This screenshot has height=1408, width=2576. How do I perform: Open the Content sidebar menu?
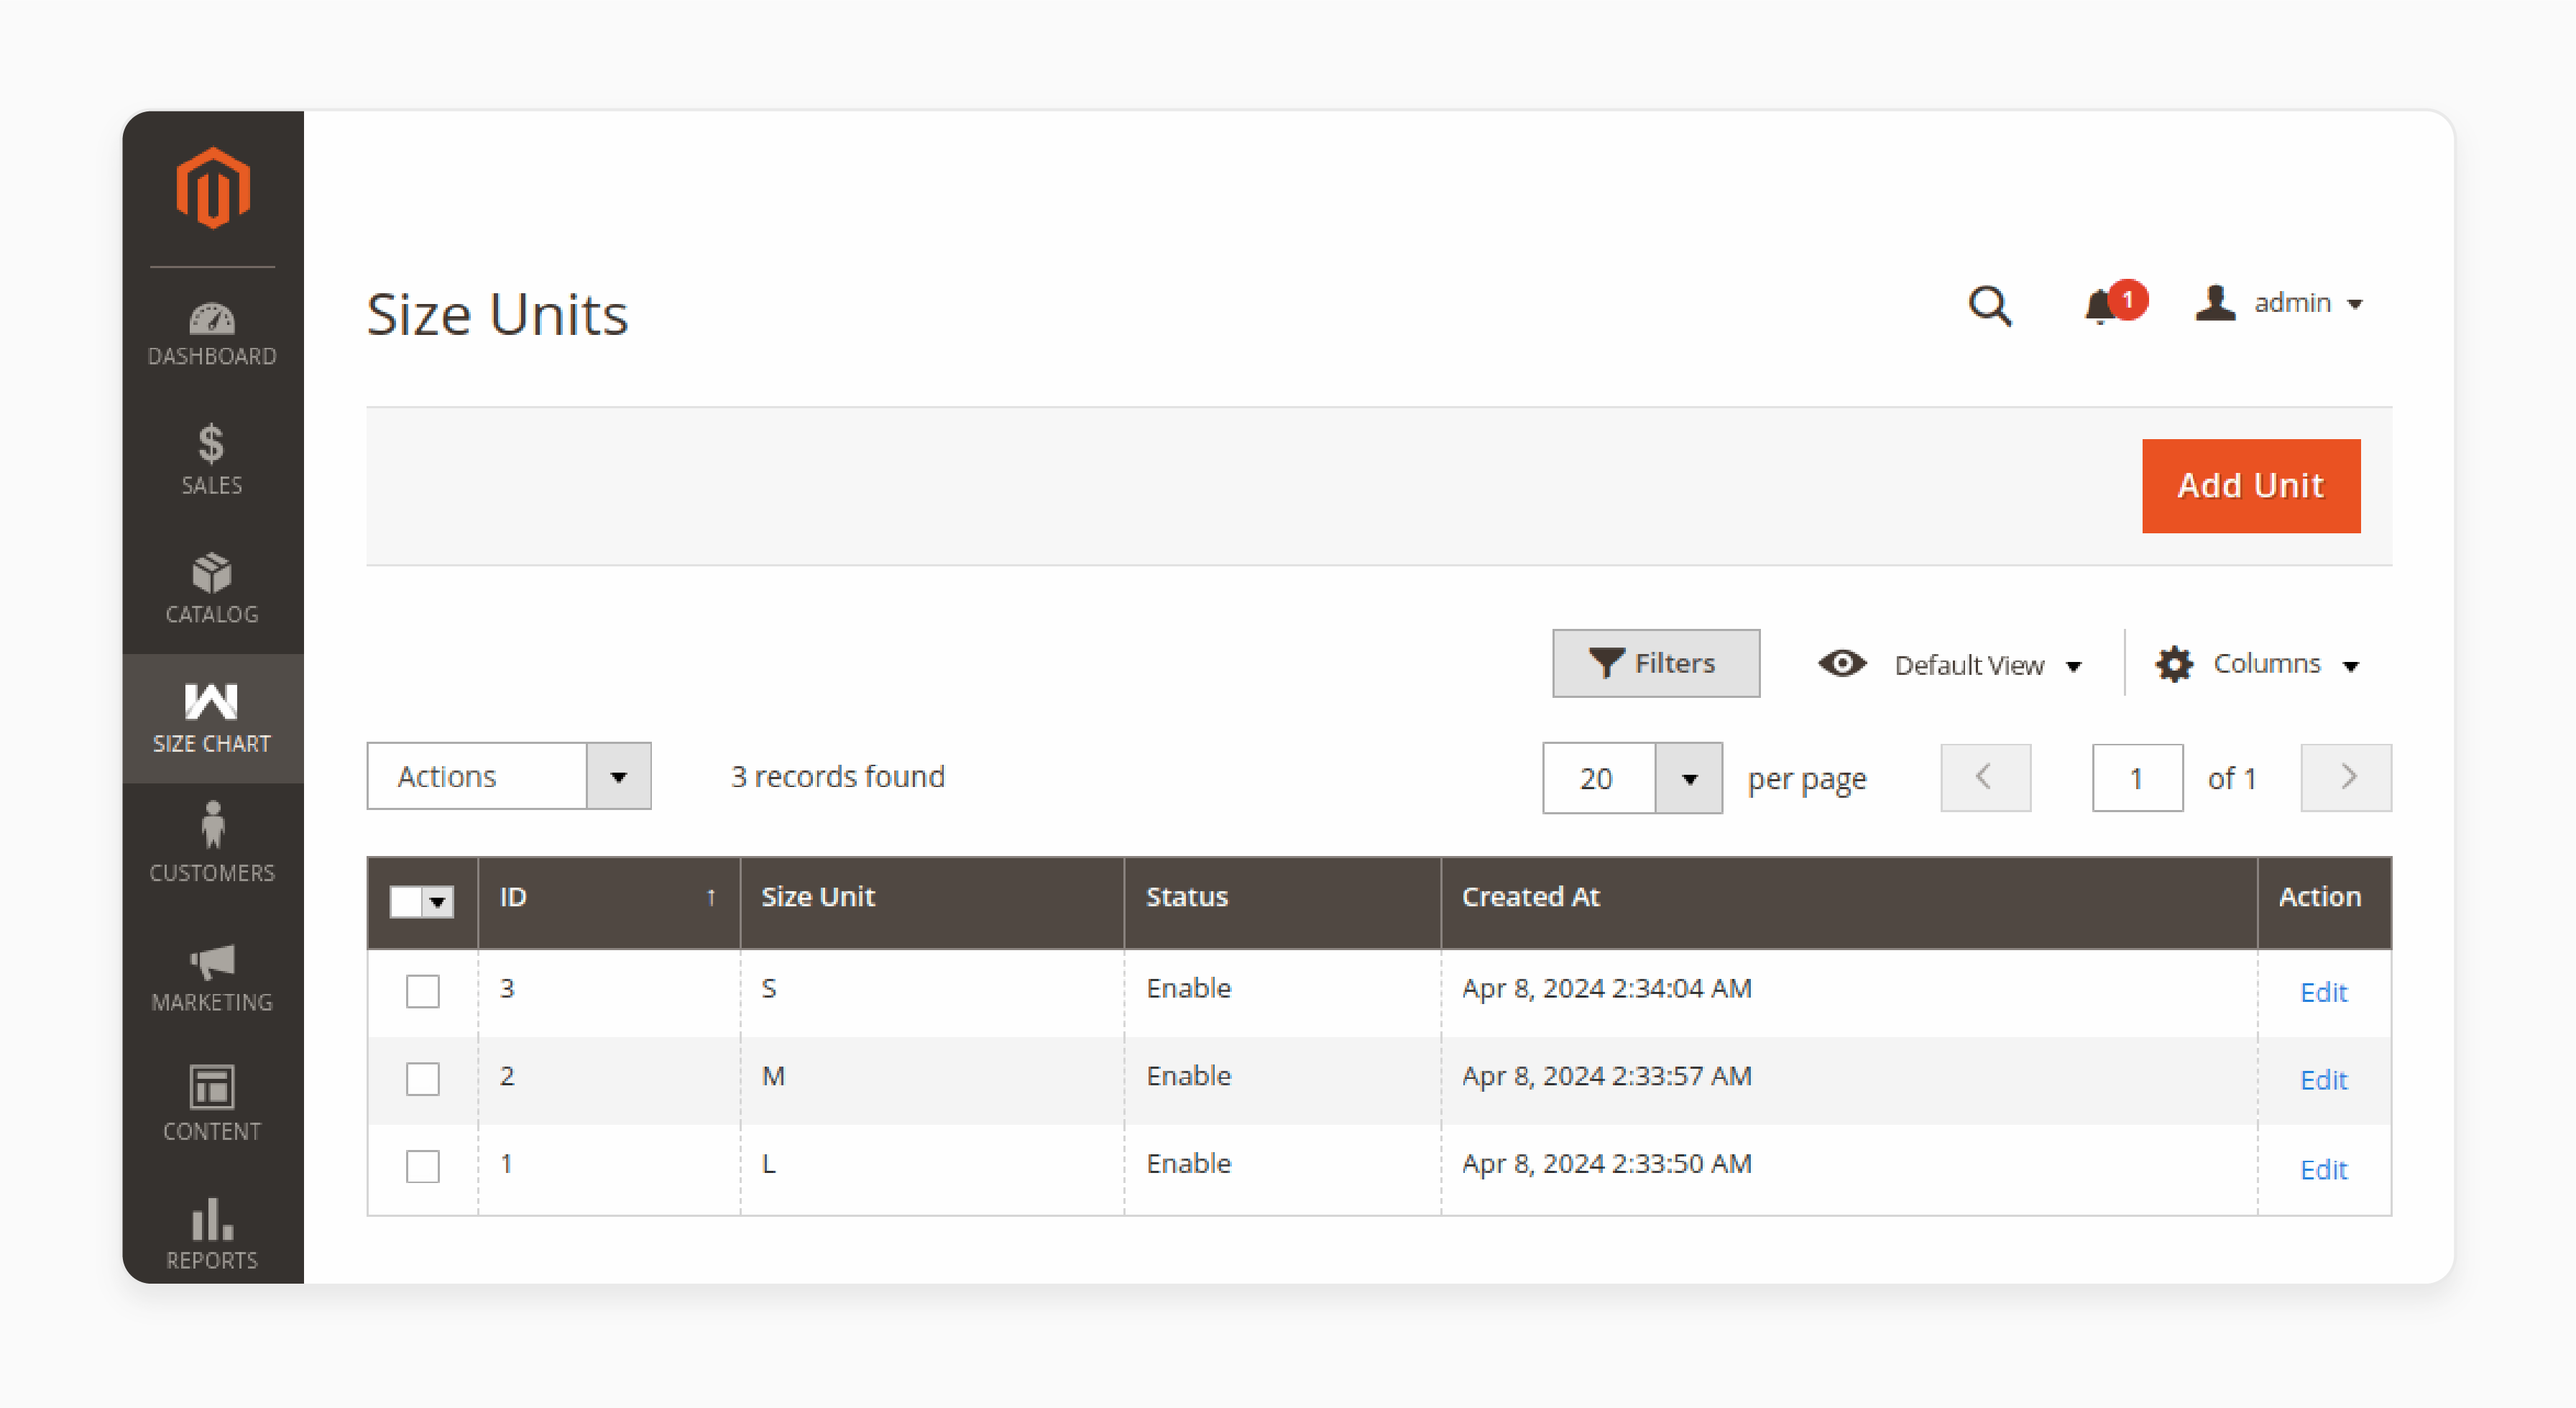pos(212,1104)
